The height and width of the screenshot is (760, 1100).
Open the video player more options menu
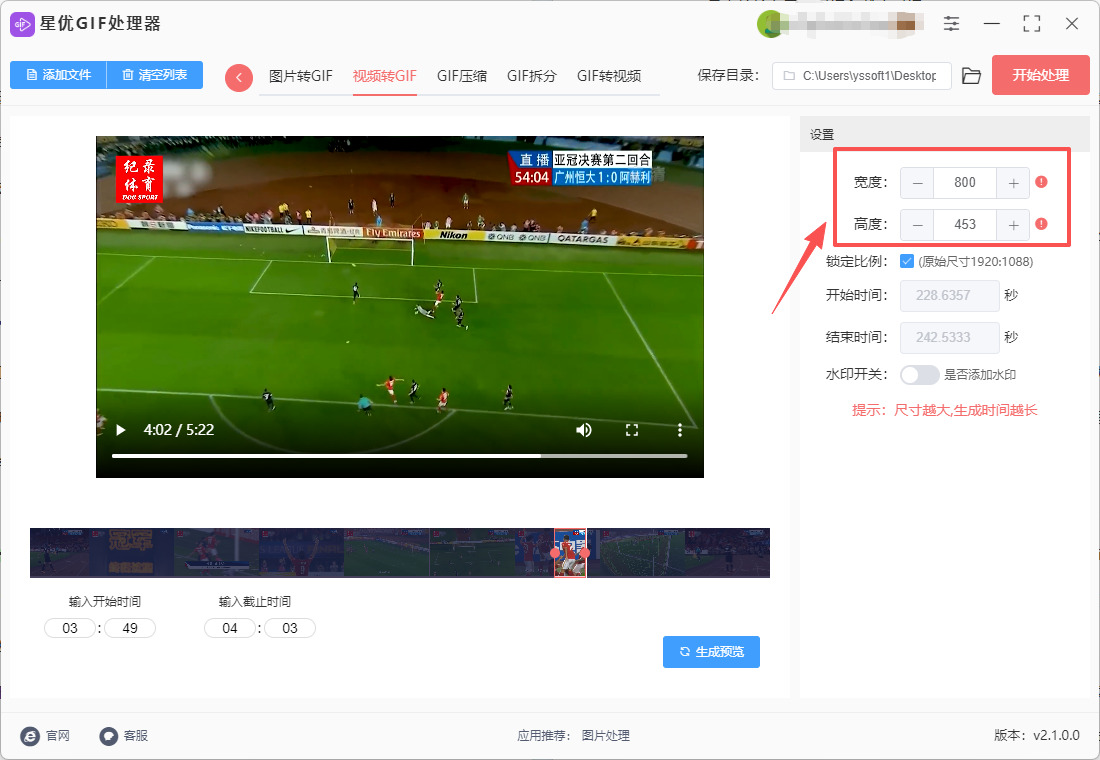pyautogui.click(x=679, y=430)
